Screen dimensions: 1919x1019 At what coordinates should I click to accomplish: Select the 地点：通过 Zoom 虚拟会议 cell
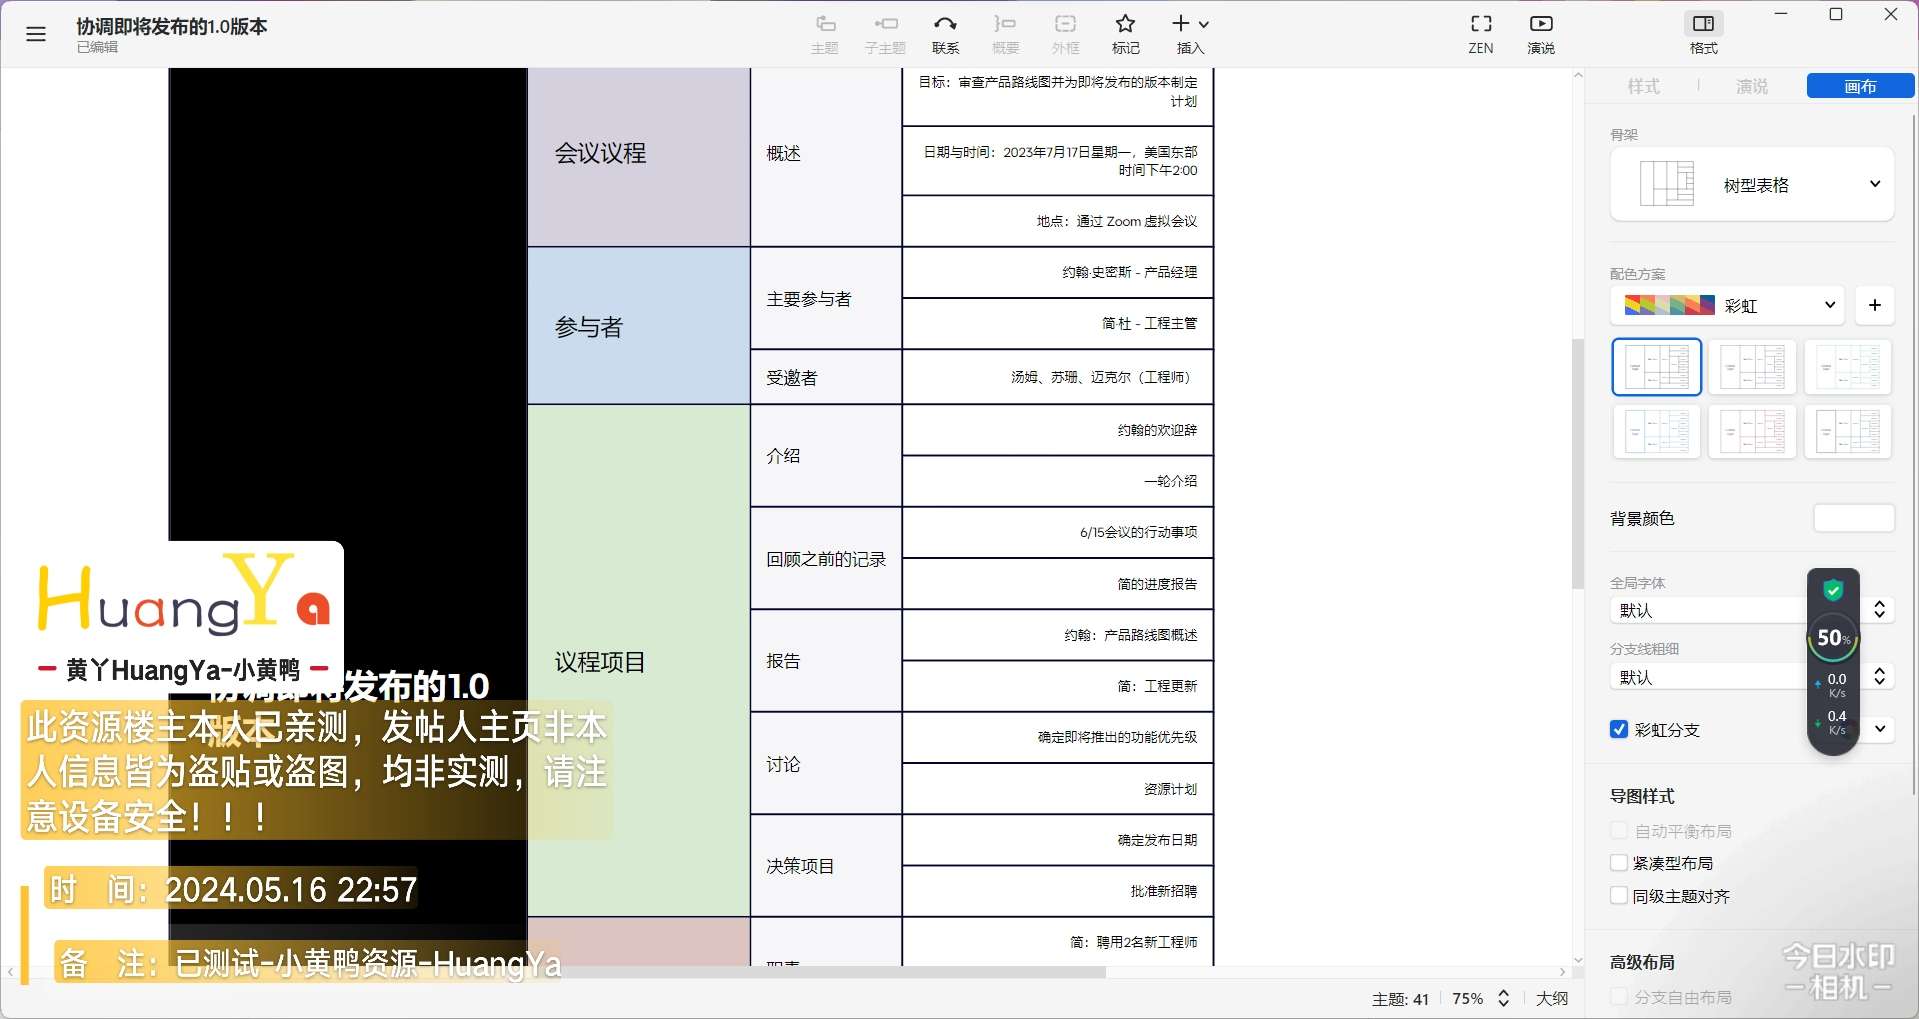tap(1058, 221)
